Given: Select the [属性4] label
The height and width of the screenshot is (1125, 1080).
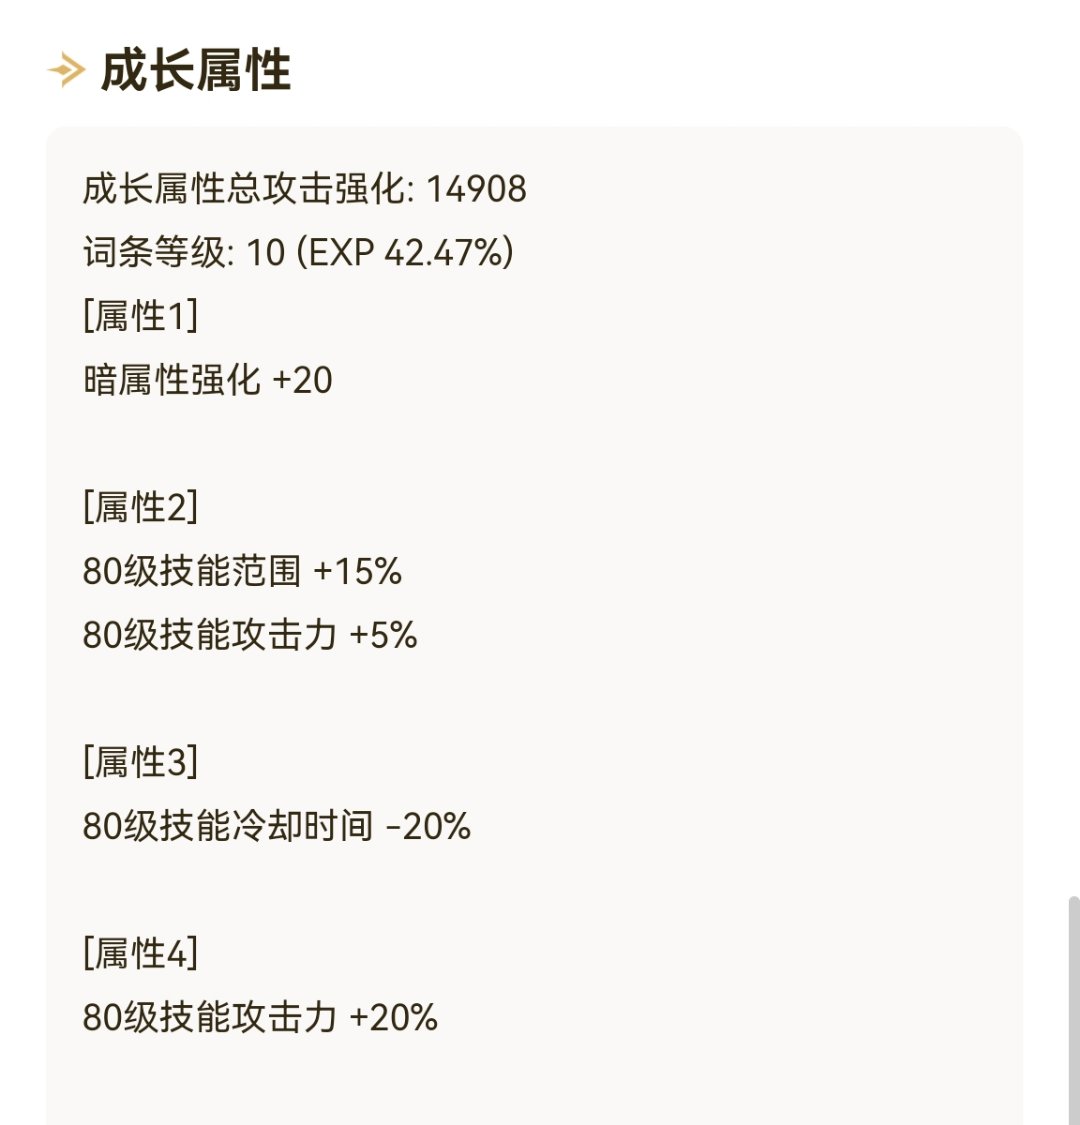Looking at the screenshot, I should 141,954.
